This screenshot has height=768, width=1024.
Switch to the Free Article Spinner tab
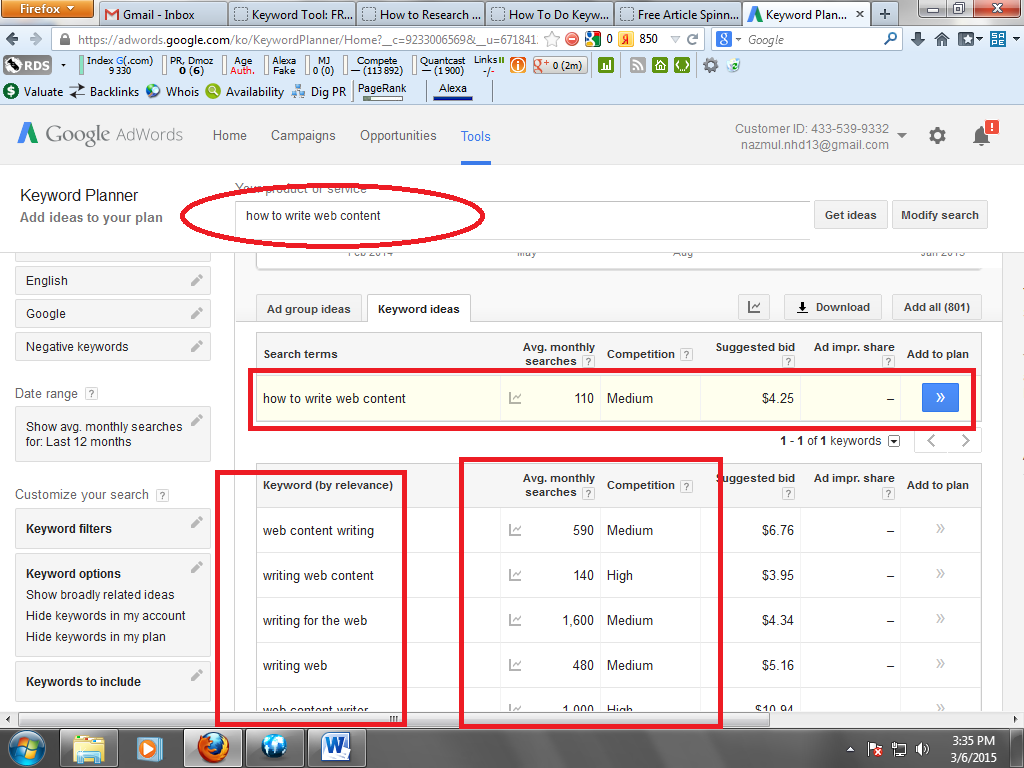click(x=679, y=14)
